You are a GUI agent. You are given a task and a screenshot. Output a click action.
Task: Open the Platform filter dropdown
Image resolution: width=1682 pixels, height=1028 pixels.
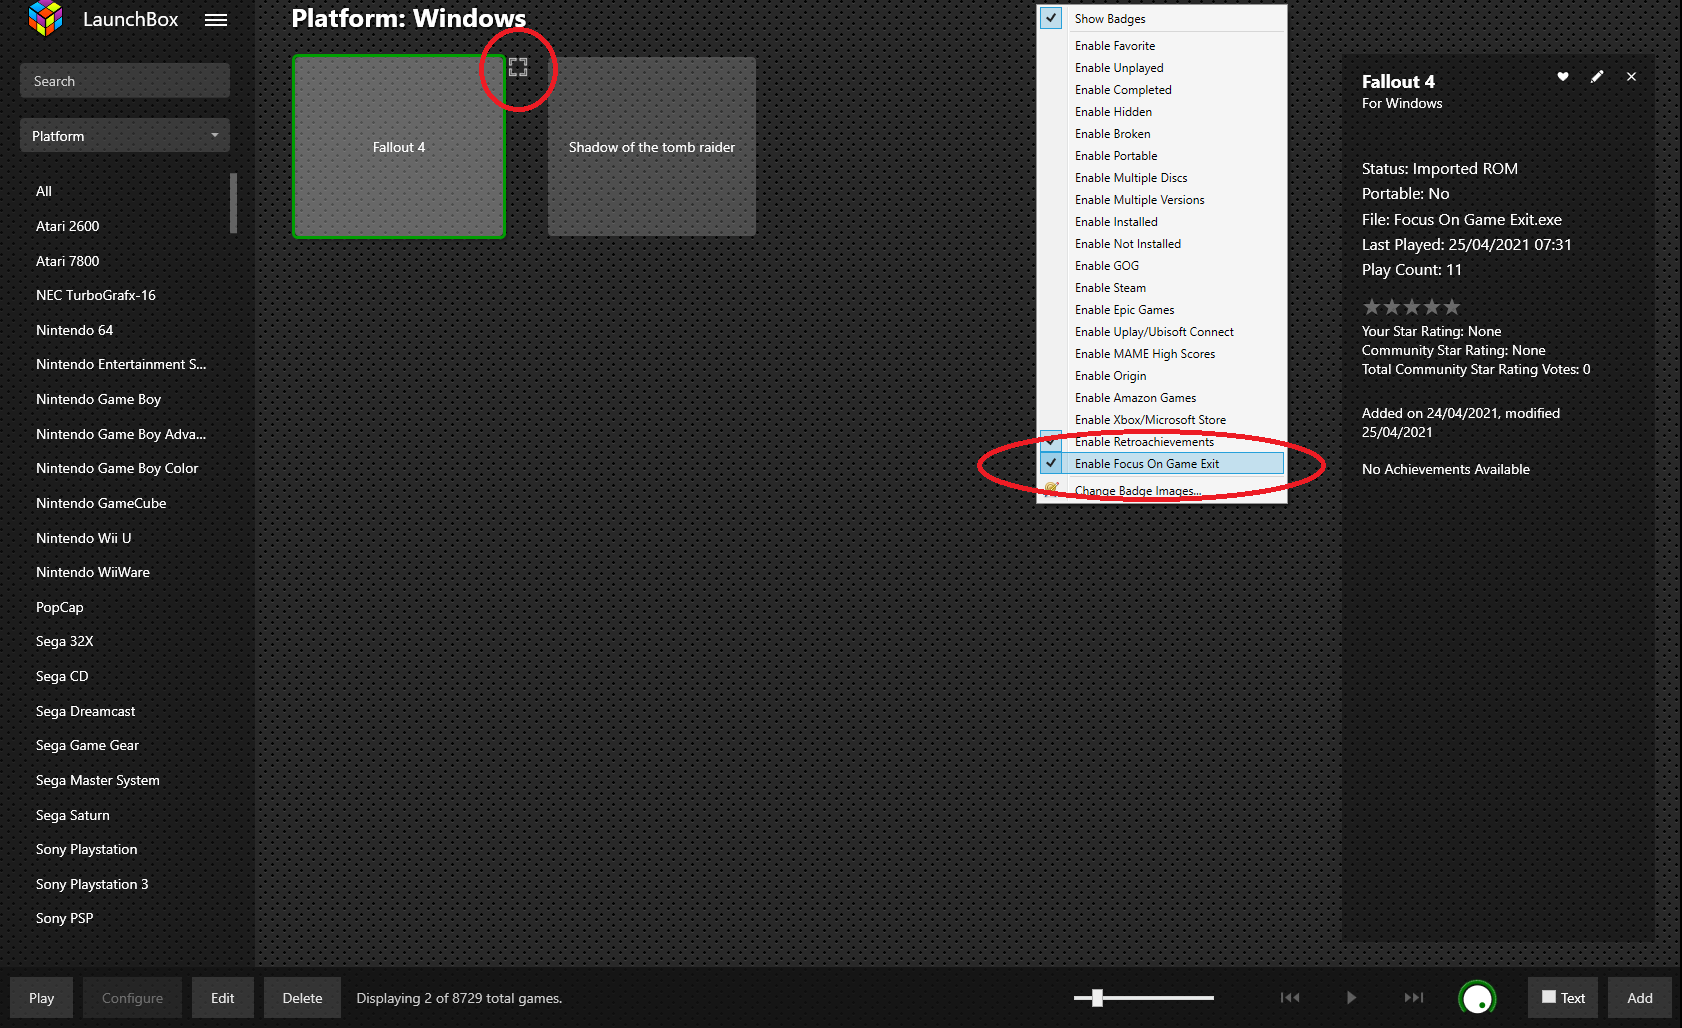[x=125, y=136]
